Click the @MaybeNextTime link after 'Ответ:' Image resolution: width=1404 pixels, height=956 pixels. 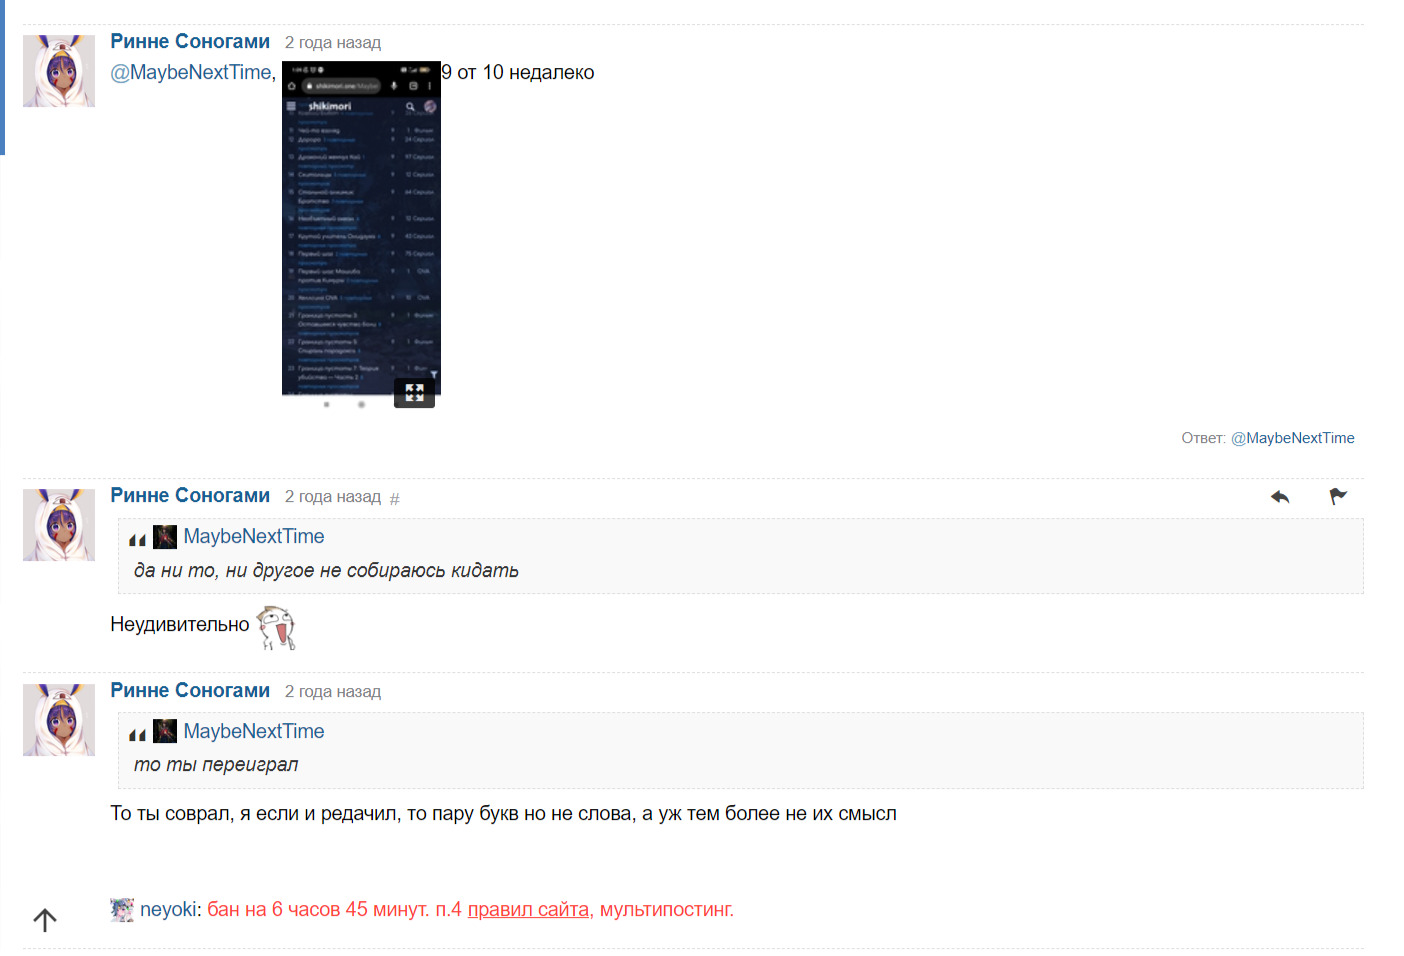click(x=1292, y=438)
